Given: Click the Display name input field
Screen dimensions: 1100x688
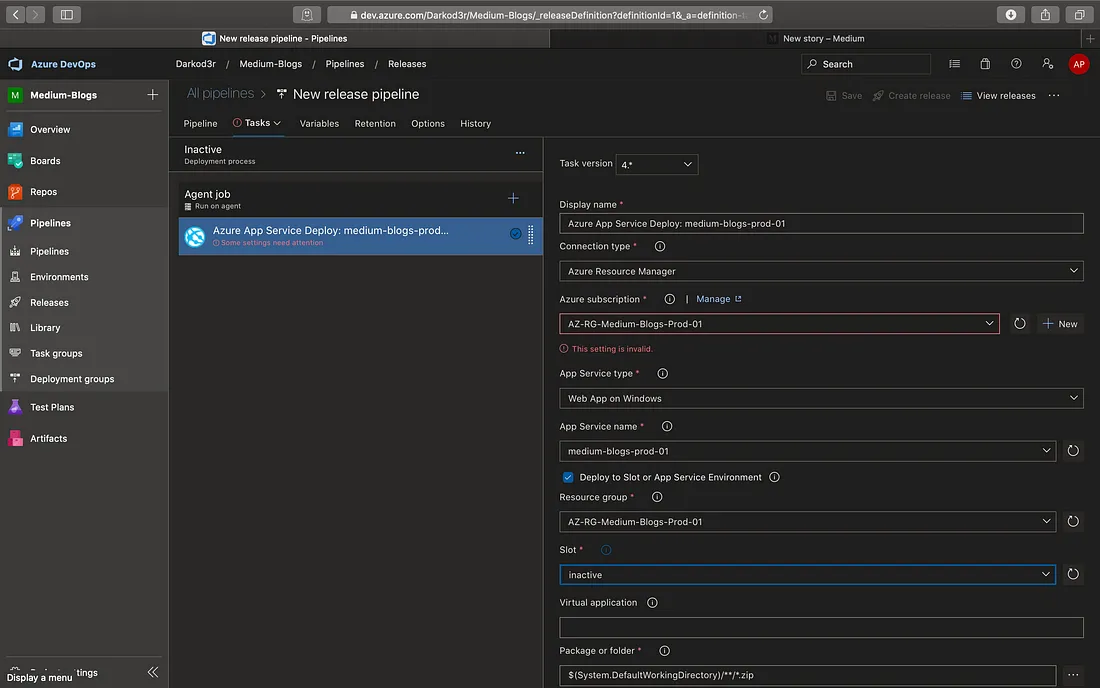Looking at the screenshot, I should pyautogui.click(x=821, y=224).
